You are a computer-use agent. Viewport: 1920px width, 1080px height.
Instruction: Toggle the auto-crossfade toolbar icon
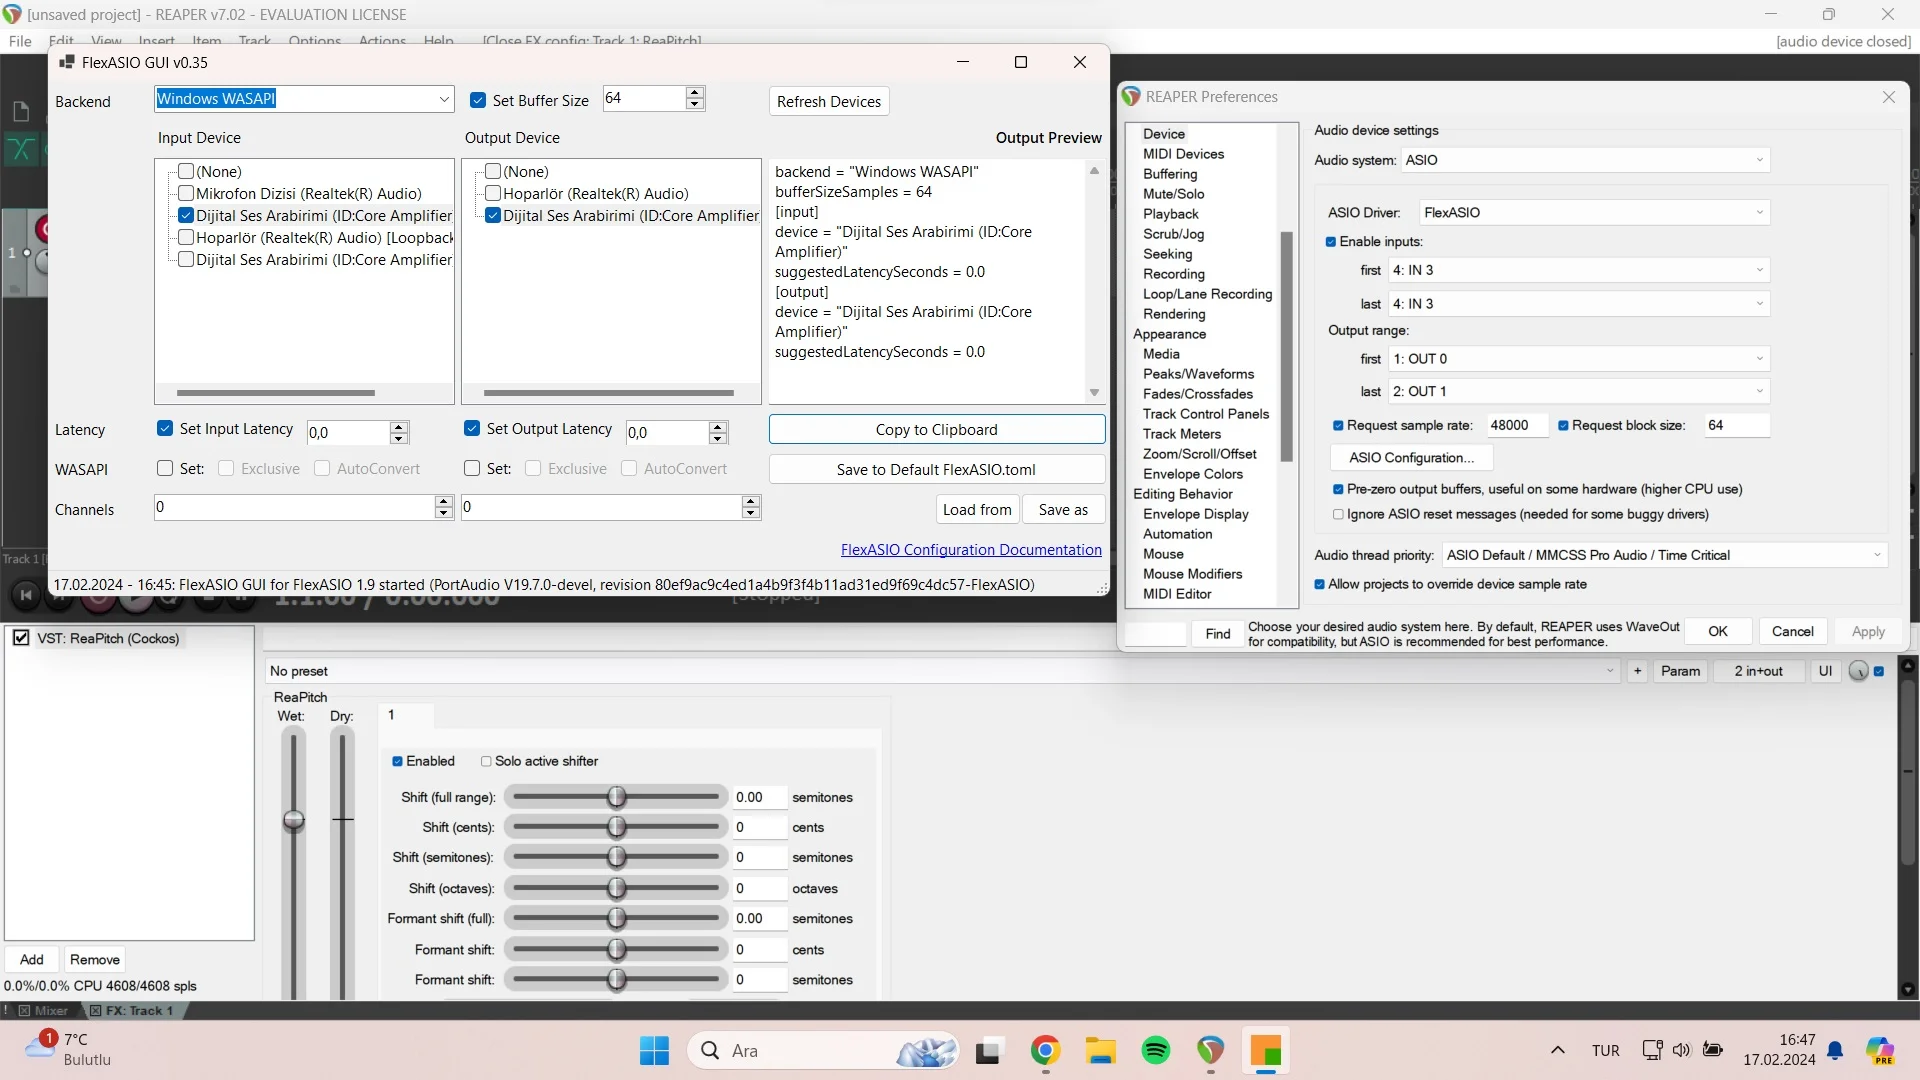[21, 151]
